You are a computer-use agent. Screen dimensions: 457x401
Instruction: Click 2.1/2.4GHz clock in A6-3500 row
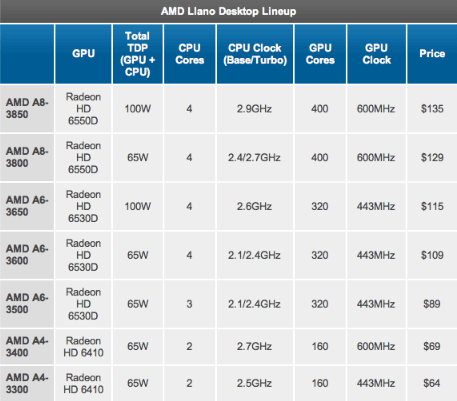tap(254, 304)
